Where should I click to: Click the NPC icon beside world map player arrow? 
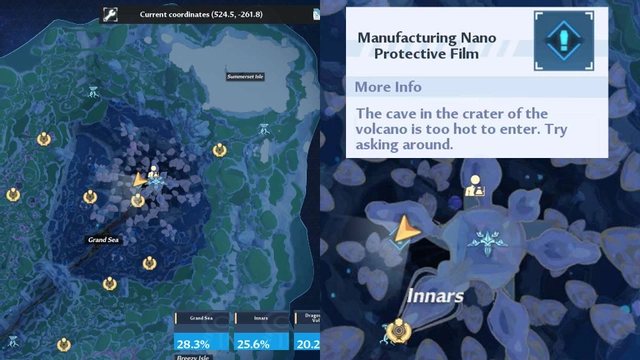[x=153, y=171]
